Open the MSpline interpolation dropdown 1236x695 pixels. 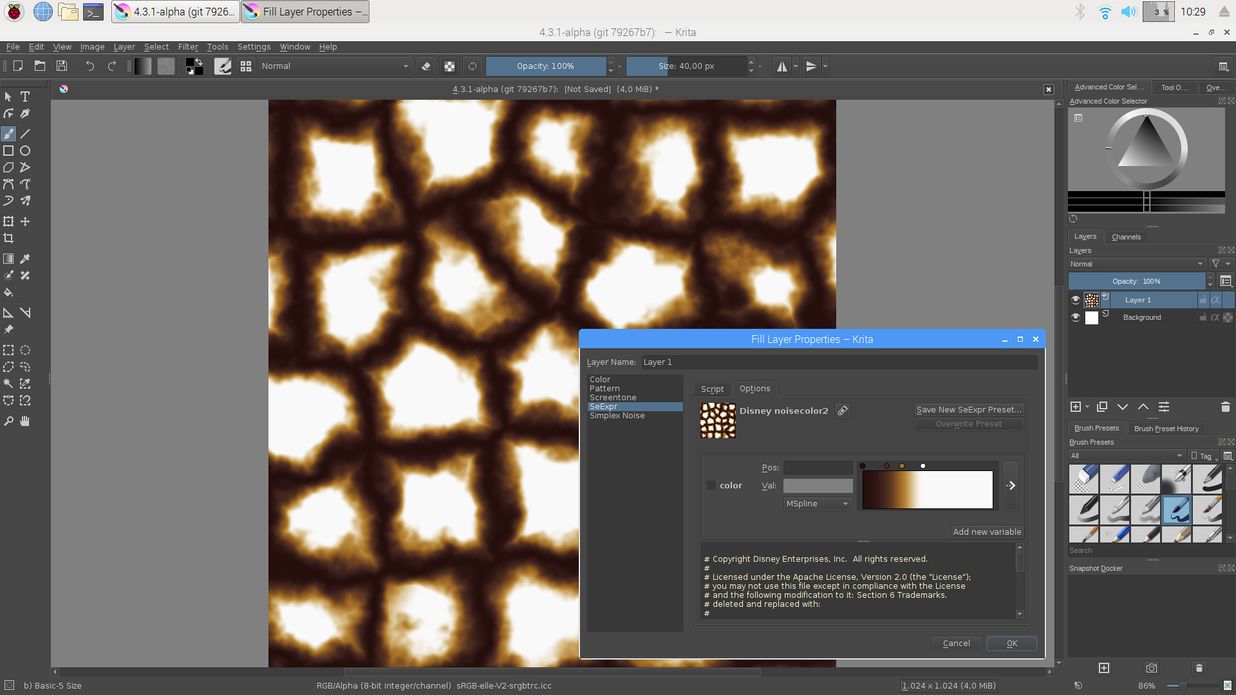click(817, 504)
